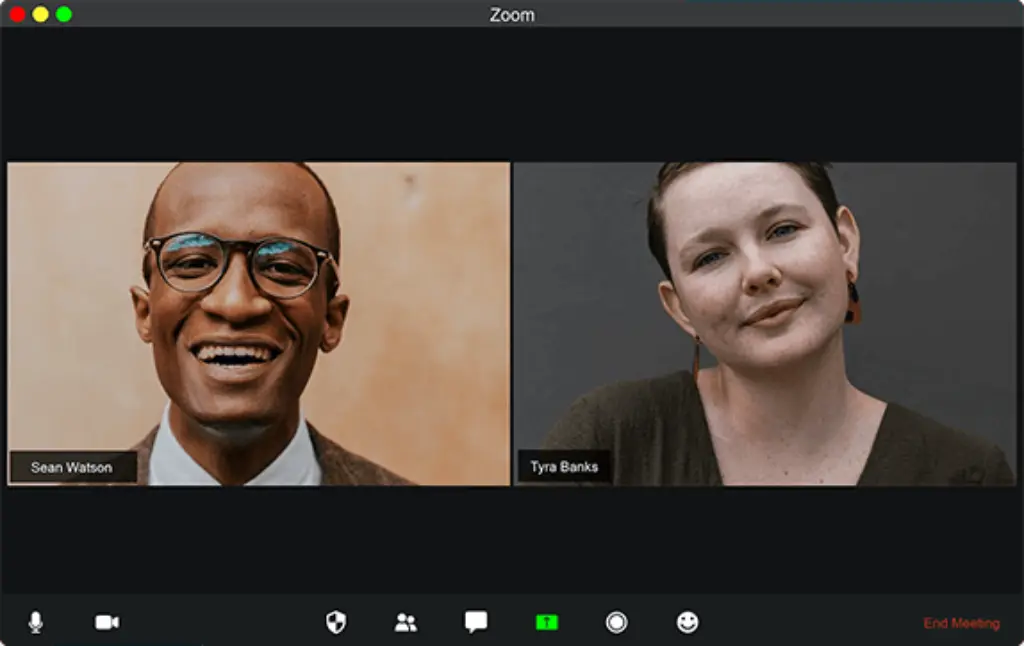The image size is (1024, 646).
Task: Open the Reactions smiley icon
Action: tap(687, 622)
